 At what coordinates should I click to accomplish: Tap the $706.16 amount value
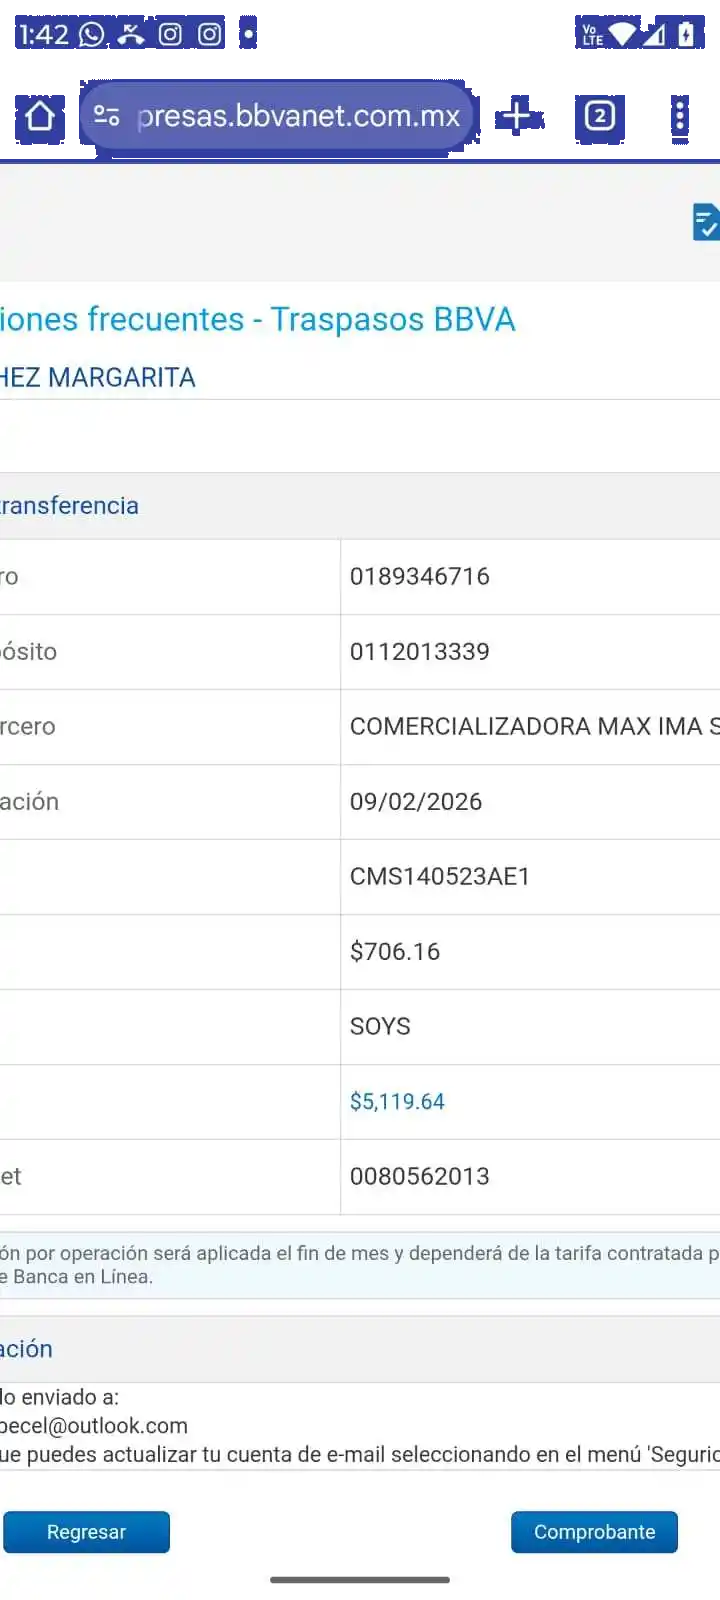[x=395, y=952]
